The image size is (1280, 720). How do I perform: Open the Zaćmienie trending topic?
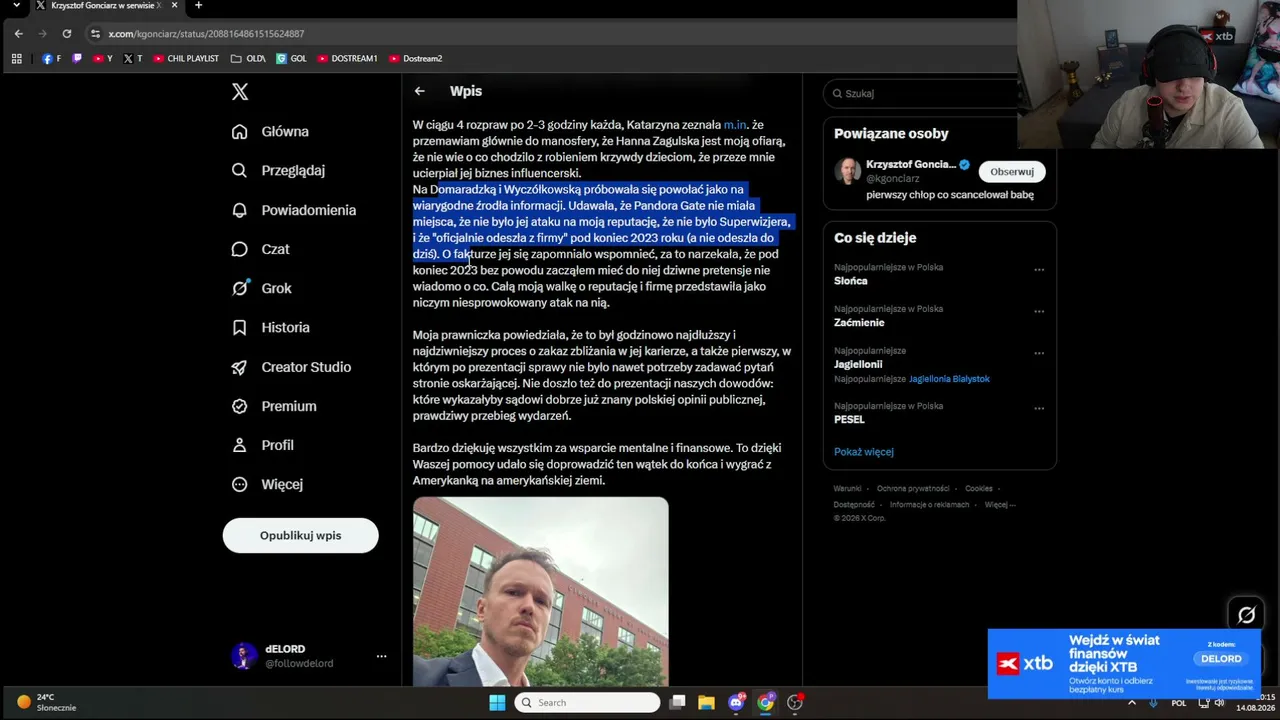pyautogui.click(x=859, y=323)
